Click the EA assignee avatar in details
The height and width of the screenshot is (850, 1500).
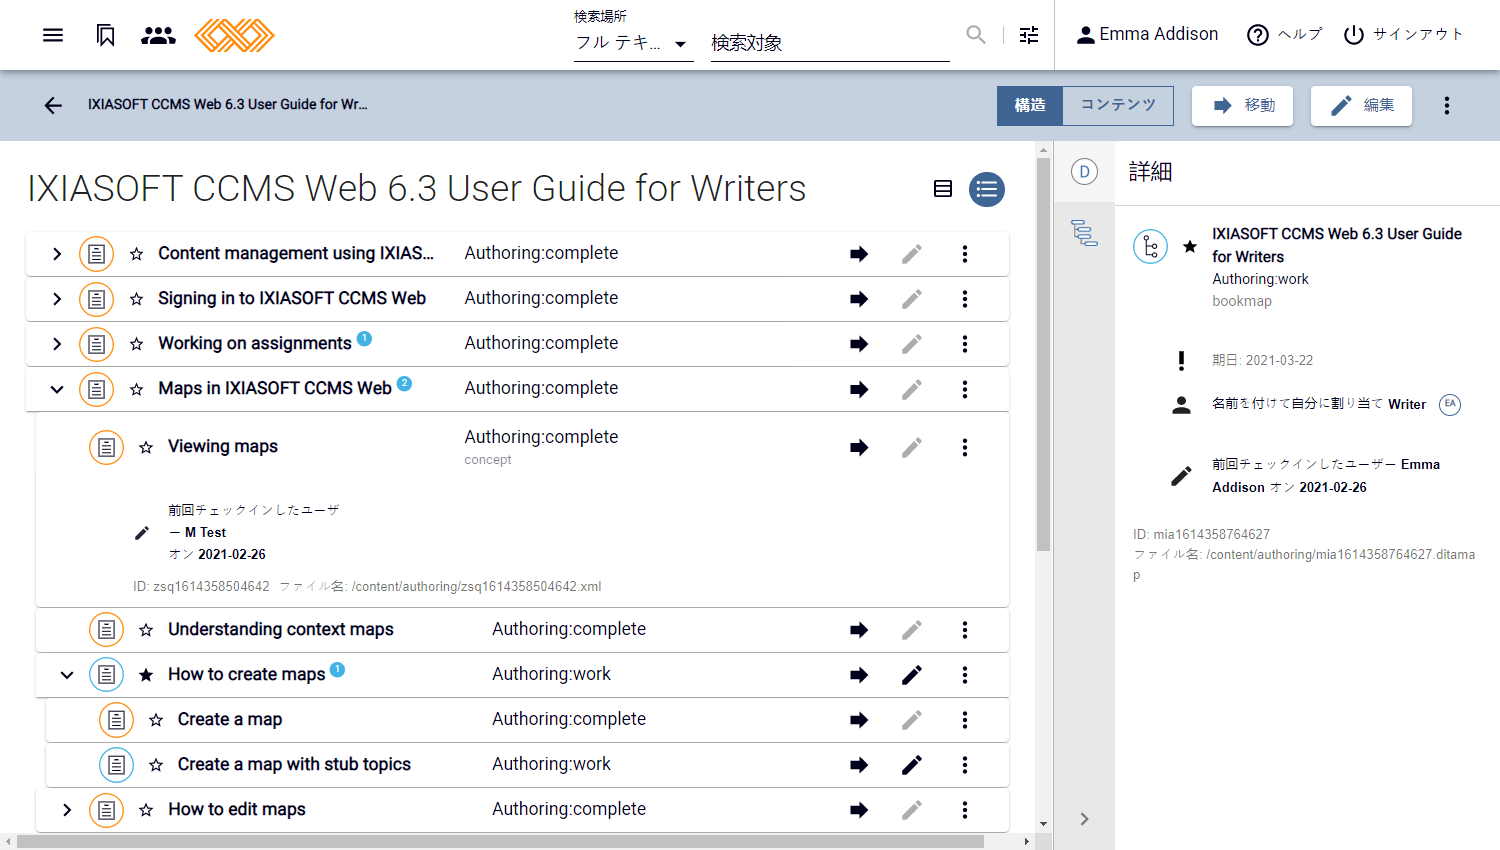click(1450, 404)
